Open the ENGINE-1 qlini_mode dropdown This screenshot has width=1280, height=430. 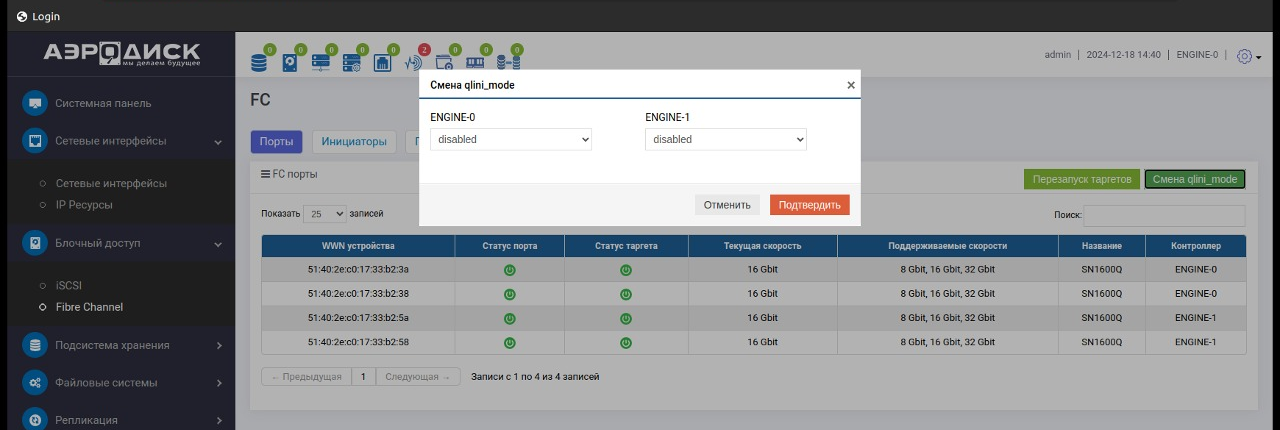click(726, 139)
